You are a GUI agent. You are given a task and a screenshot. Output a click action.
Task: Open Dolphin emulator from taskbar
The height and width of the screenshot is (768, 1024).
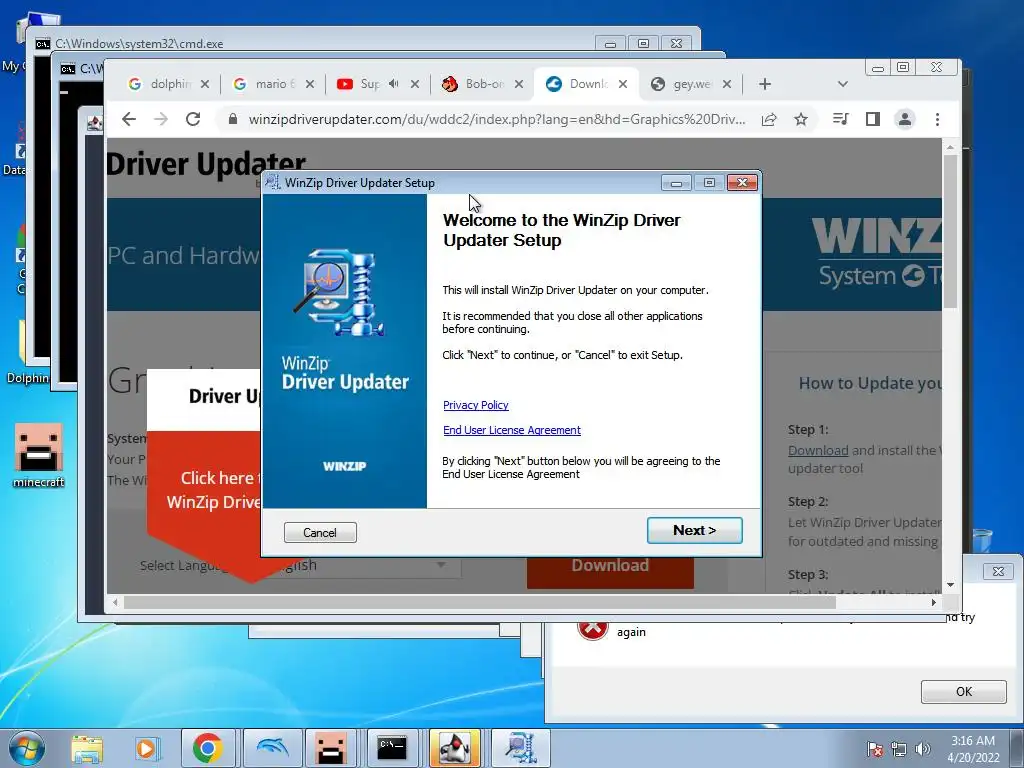click(272, 748)
